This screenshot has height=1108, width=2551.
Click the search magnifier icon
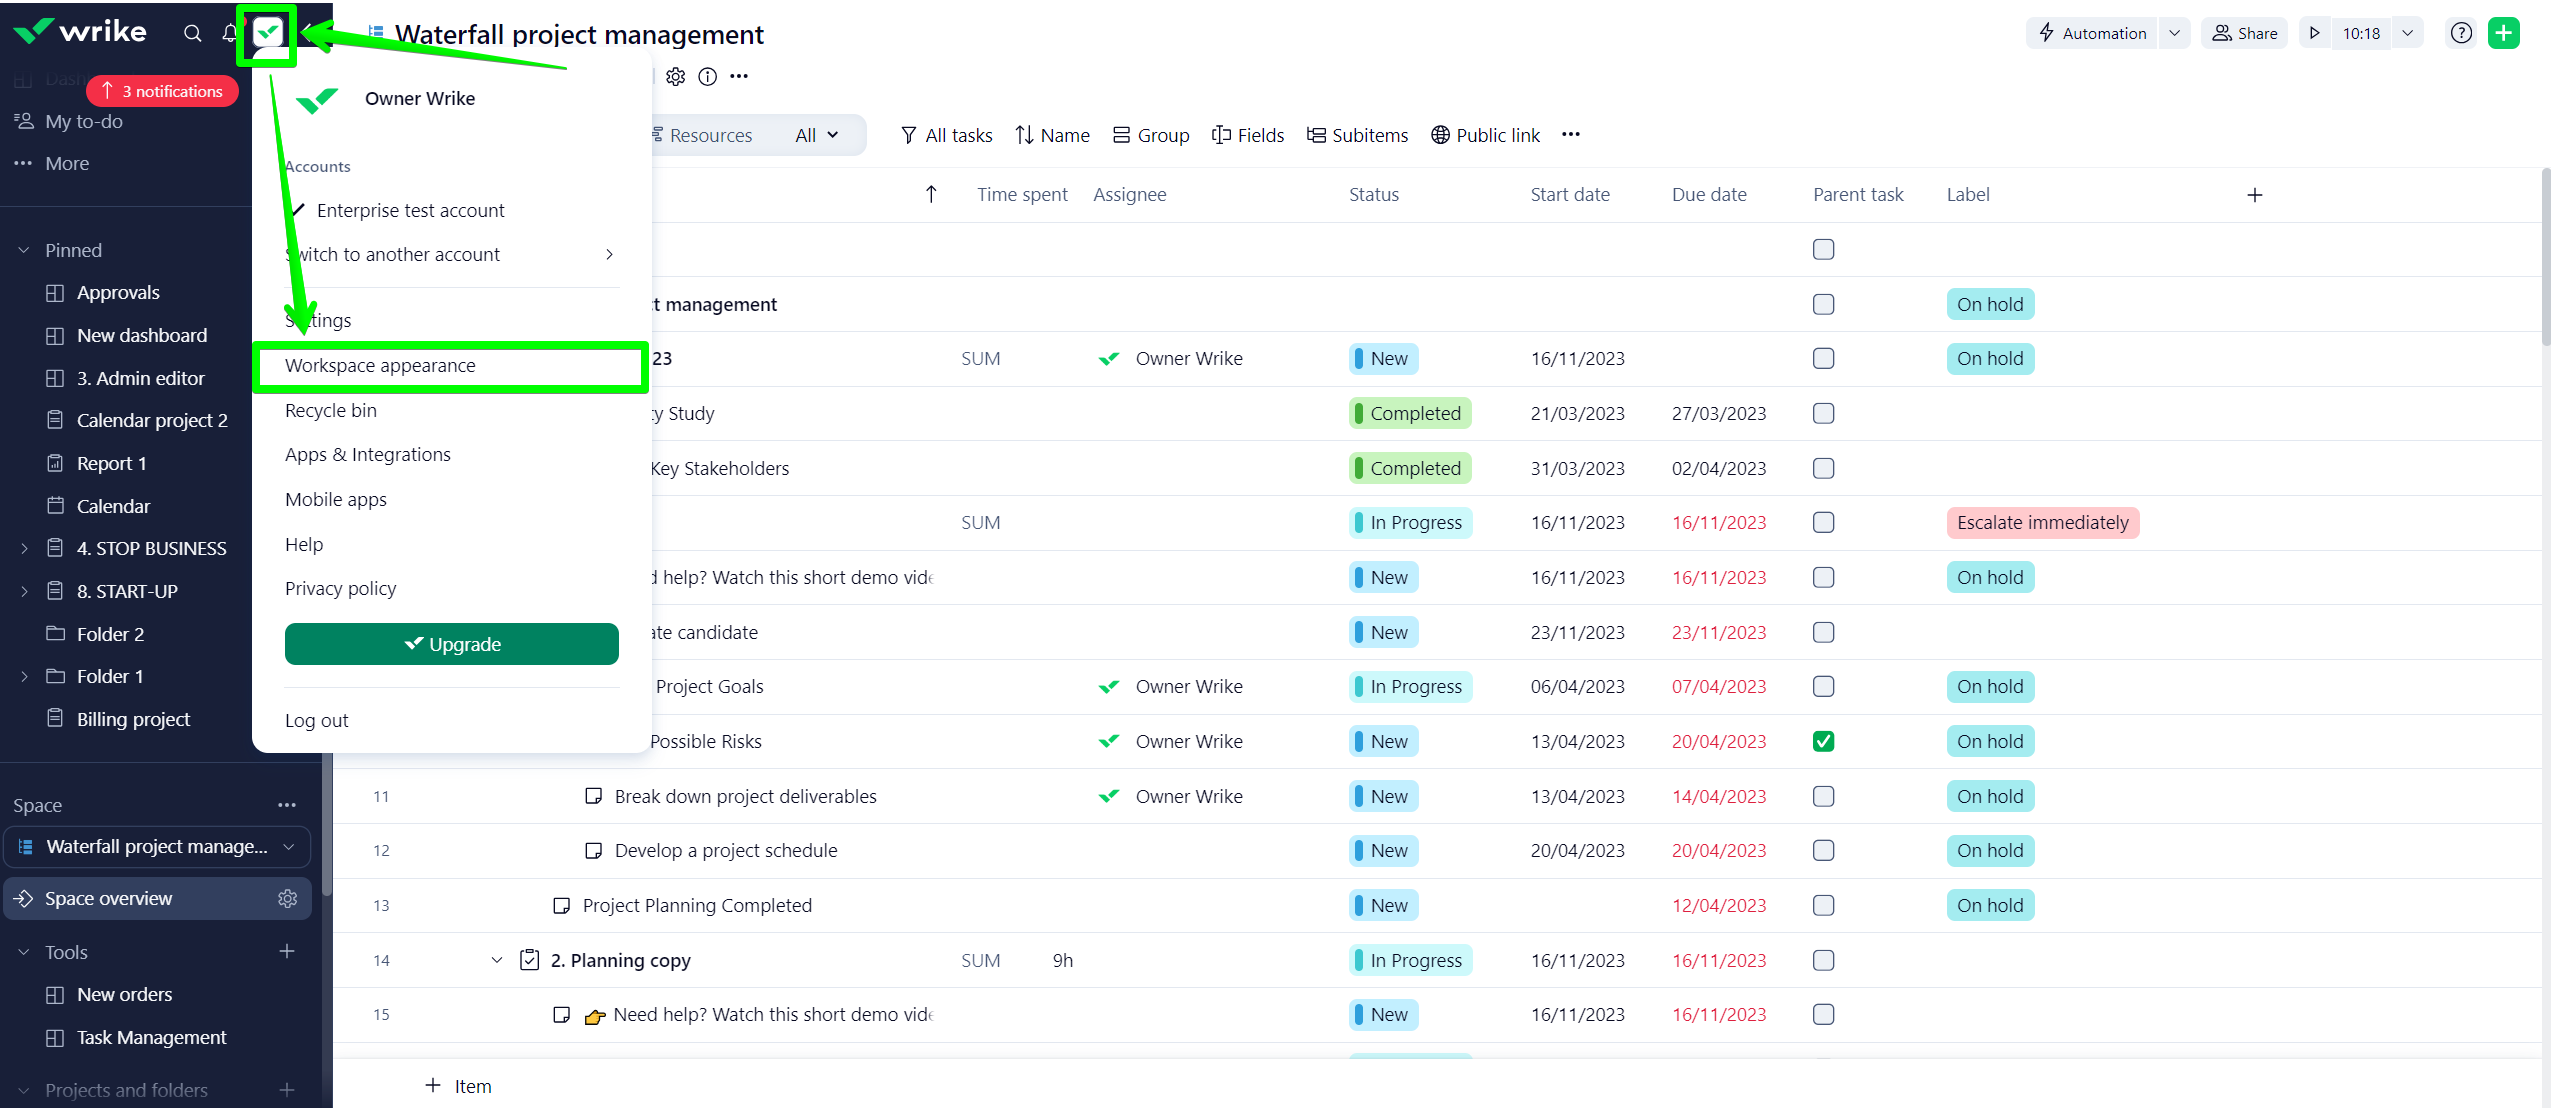pos(192,33)
